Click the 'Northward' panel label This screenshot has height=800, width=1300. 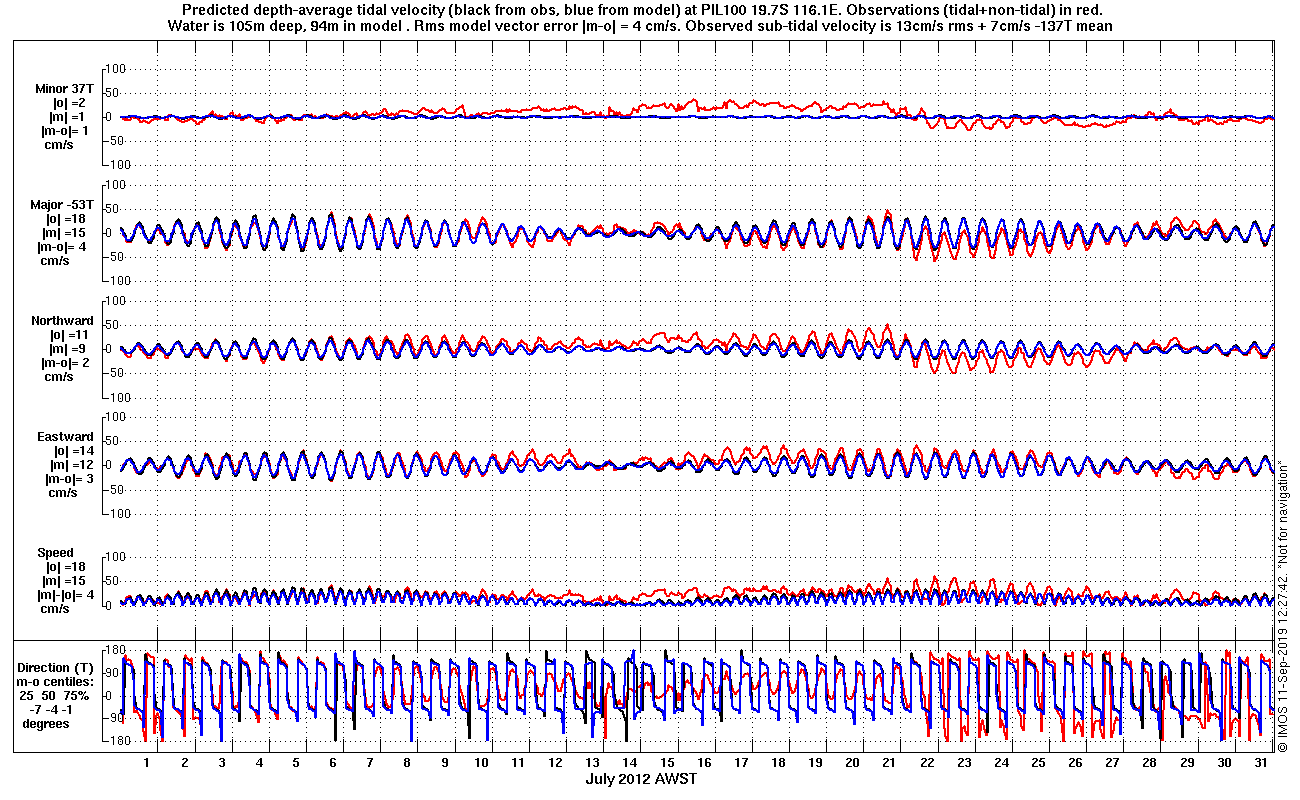point(62,321)
